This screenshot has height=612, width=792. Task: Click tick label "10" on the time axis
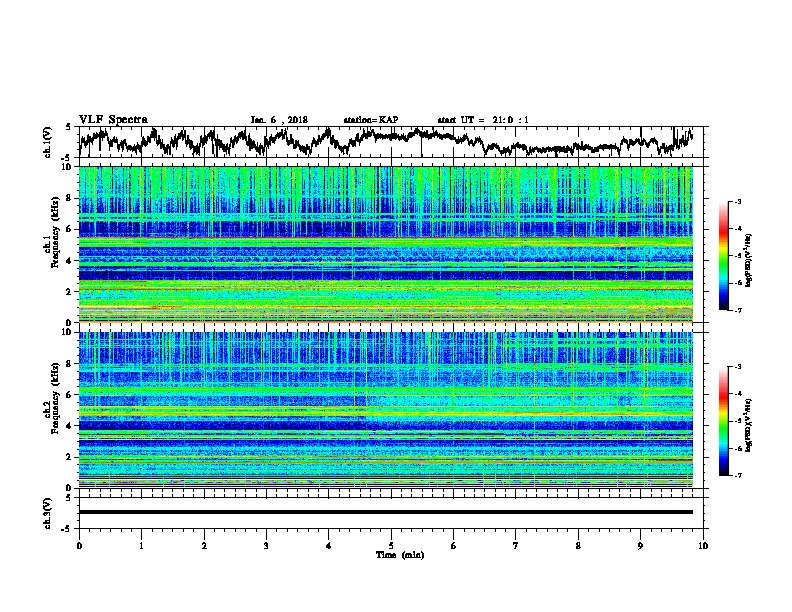pos(703,545)
